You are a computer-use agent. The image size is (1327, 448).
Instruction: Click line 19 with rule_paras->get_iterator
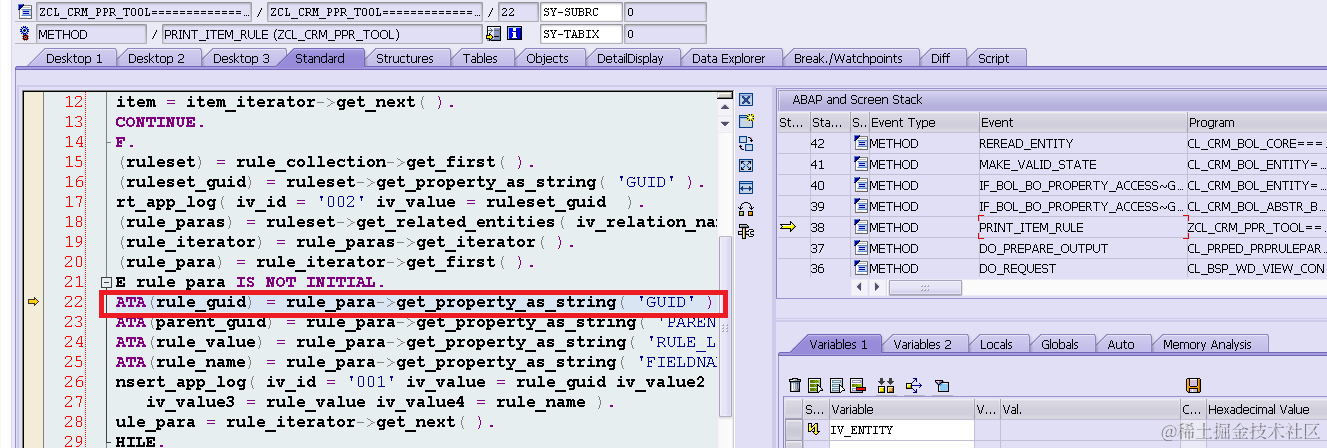346,242
